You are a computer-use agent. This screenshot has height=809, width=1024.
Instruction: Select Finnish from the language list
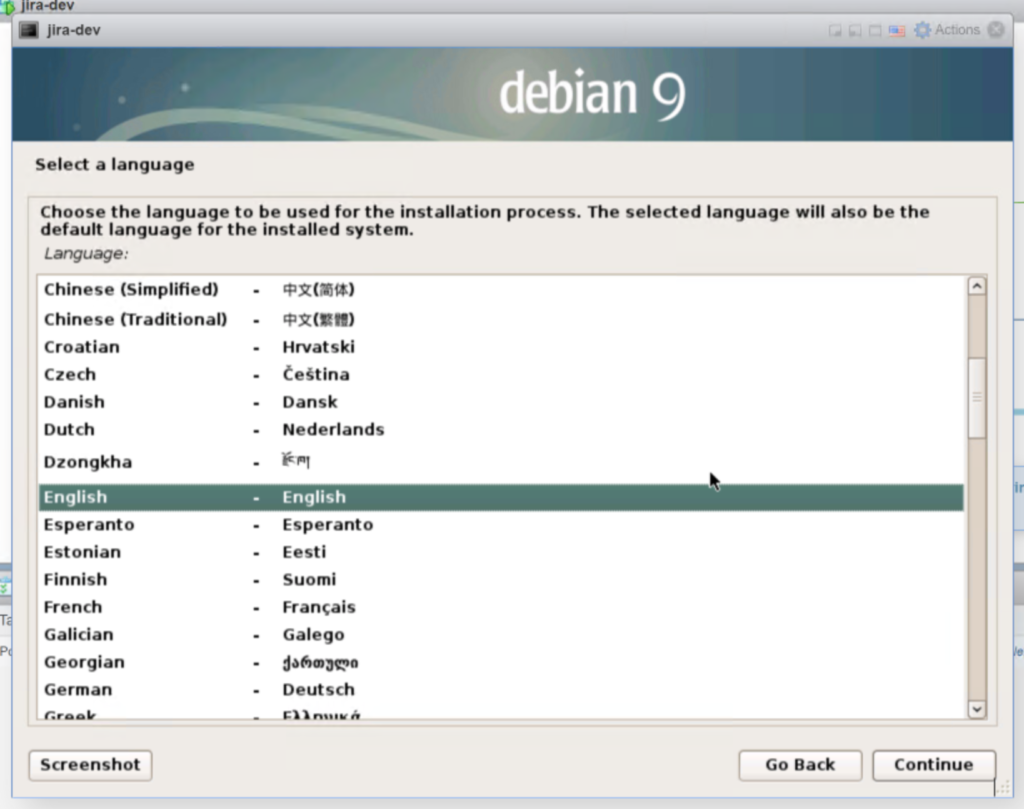(x=501, y=579)
